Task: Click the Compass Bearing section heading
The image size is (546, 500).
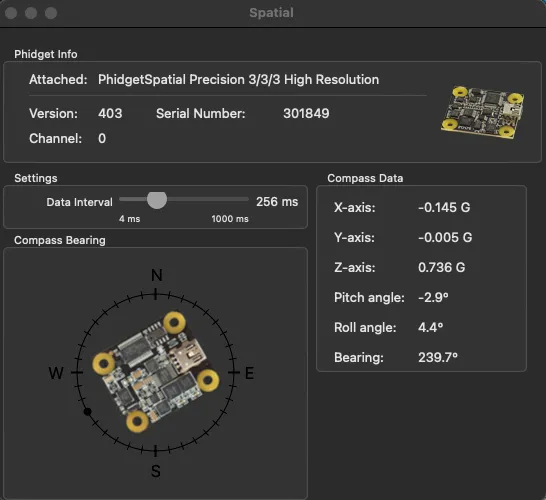Action: (60, 240)
